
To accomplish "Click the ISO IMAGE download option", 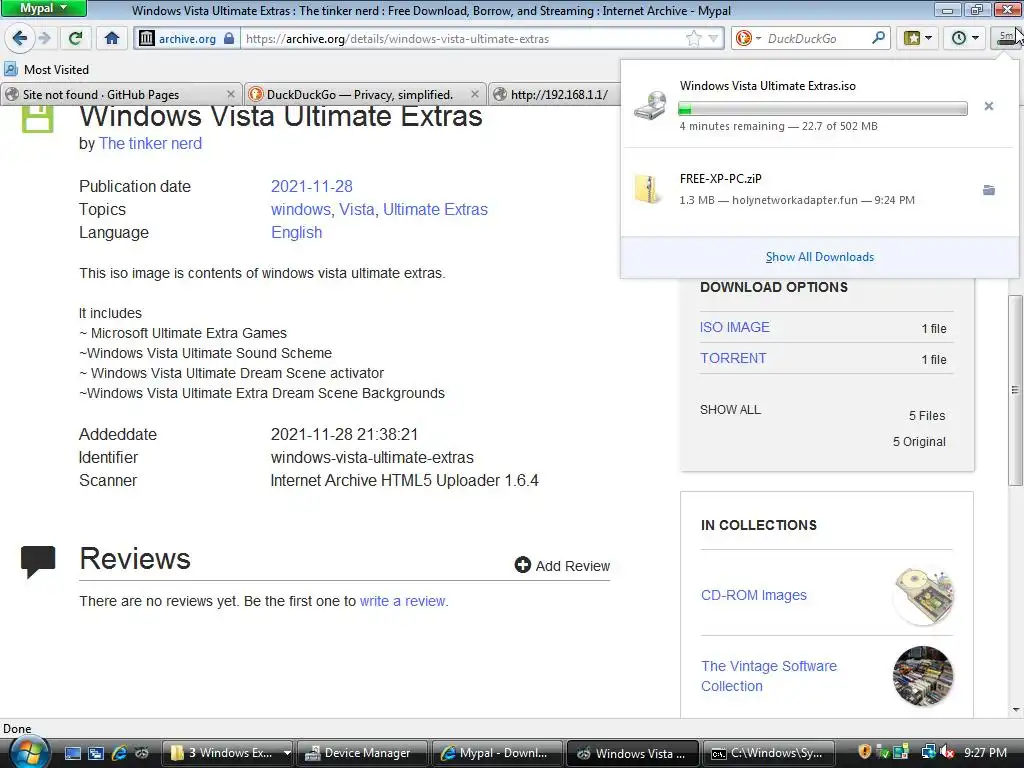I will click(735, 327).
